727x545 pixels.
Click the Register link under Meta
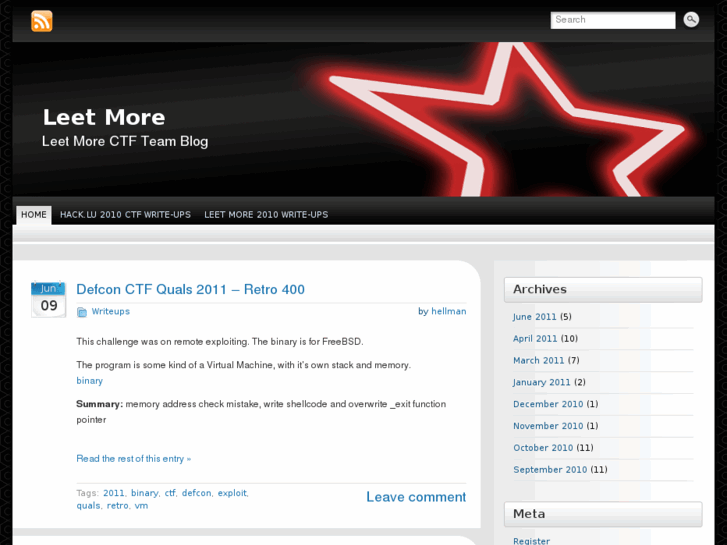pyautogui.click(x=531, y=541)
